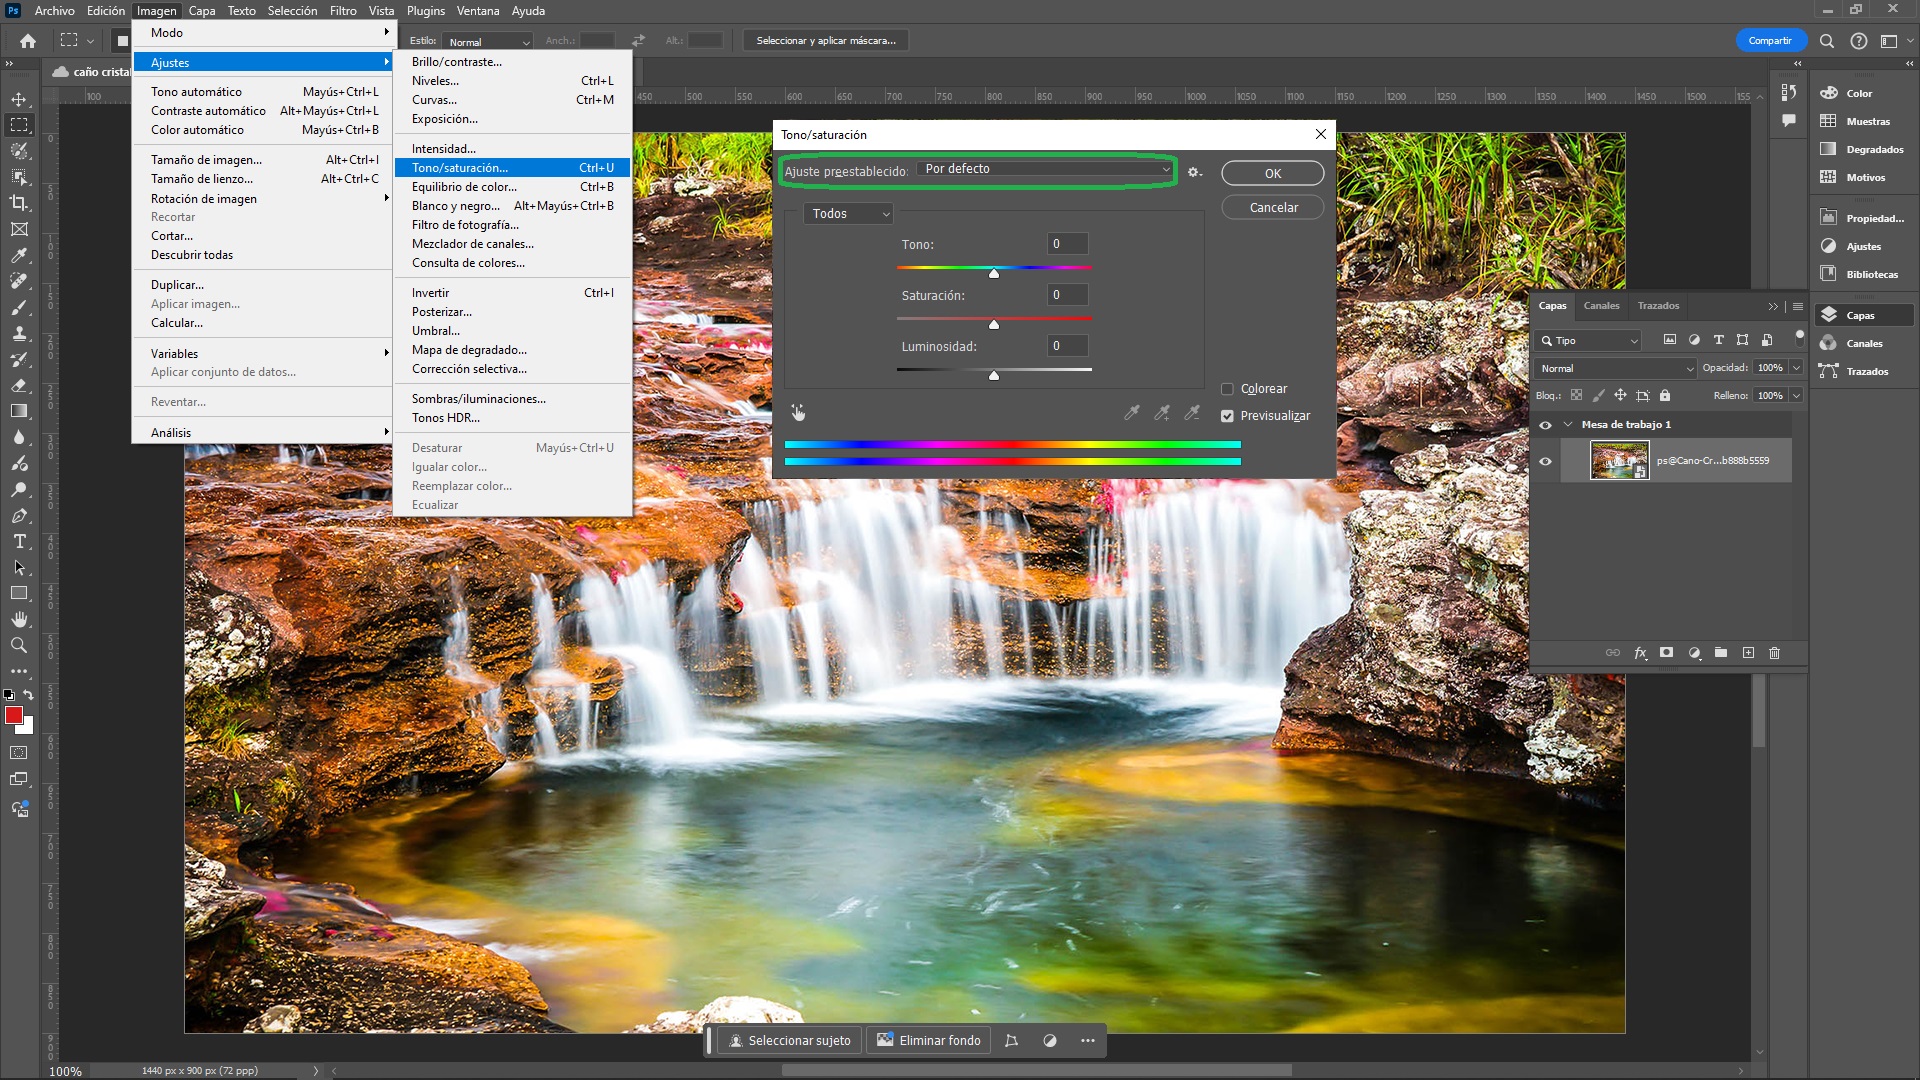
Task: Switch to the Canales tab
Action: coord(1601,306)
